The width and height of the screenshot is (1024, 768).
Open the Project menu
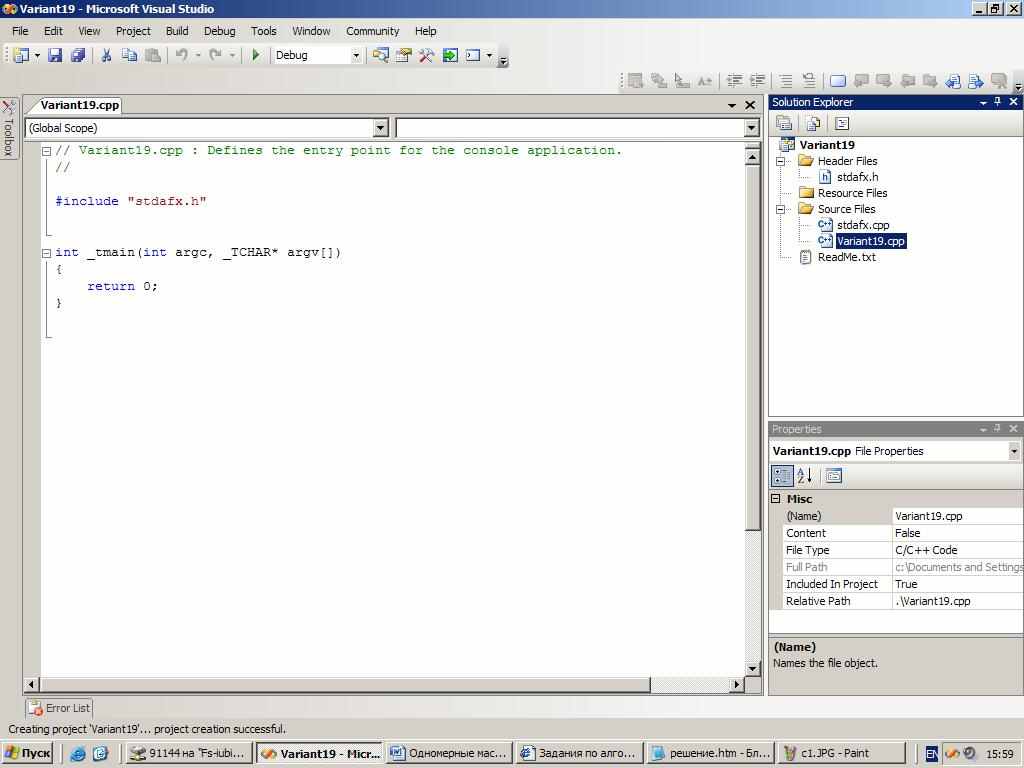[133, 31]
